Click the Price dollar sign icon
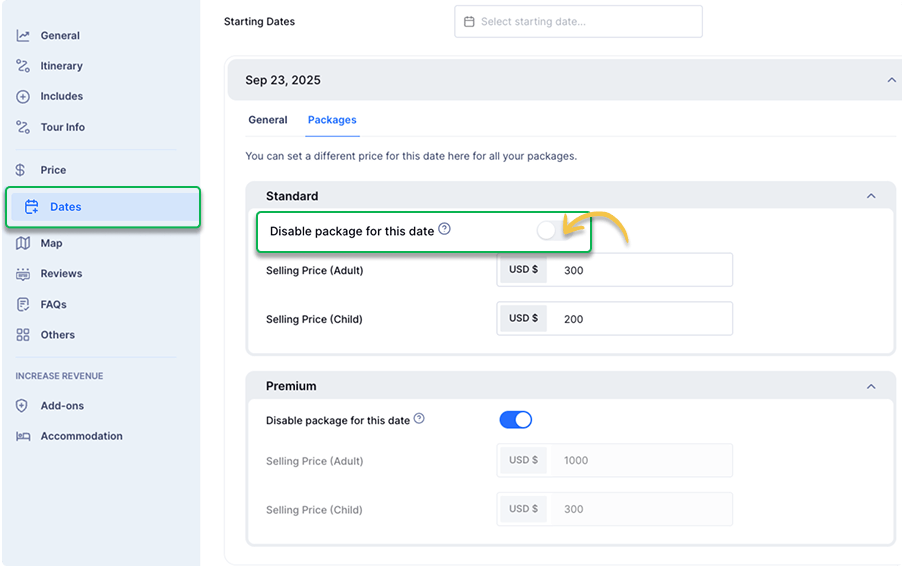Image resolution: width=902 pixels, height=568 pixels. pyautogui.click(x=21, y=170)
